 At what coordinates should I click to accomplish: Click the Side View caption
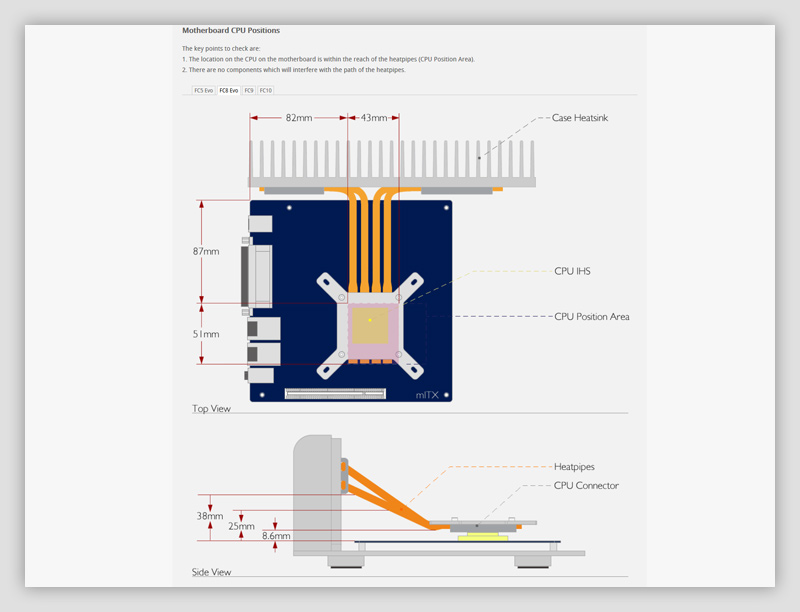pyautogui.click(x=211, y=572)
